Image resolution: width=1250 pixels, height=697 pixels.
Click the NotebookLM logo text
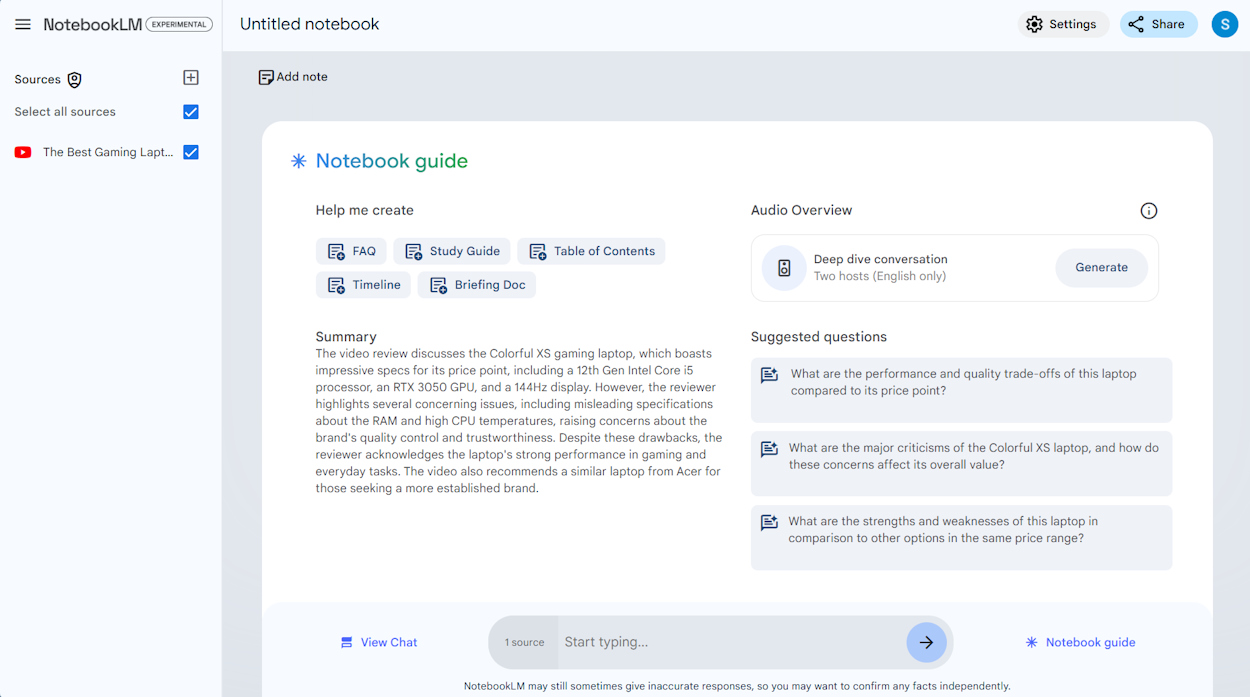[x=93, y=24]
